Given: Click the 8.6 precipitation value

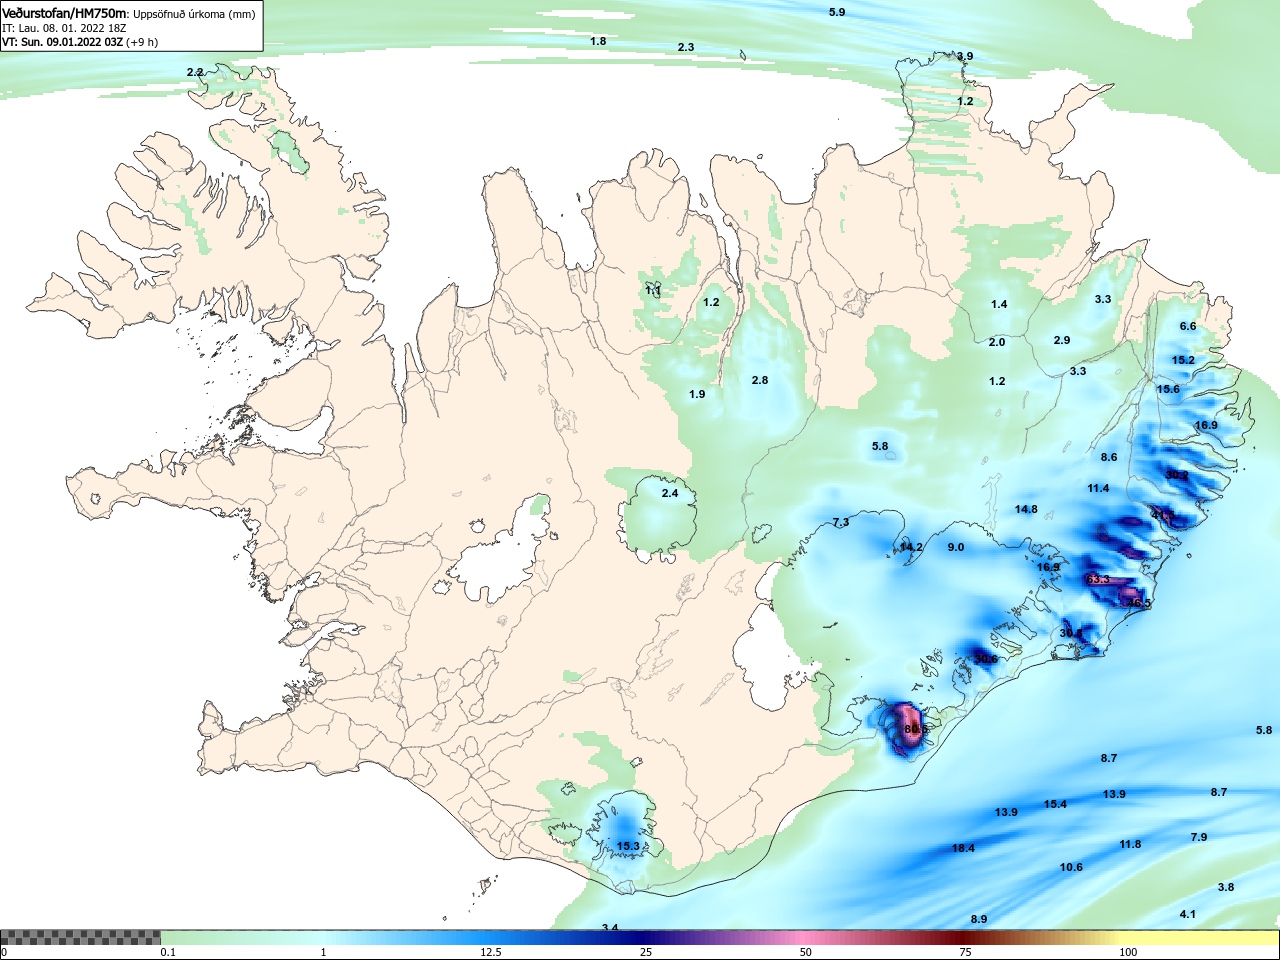Looking at the screenshot, I should 1109,457.
